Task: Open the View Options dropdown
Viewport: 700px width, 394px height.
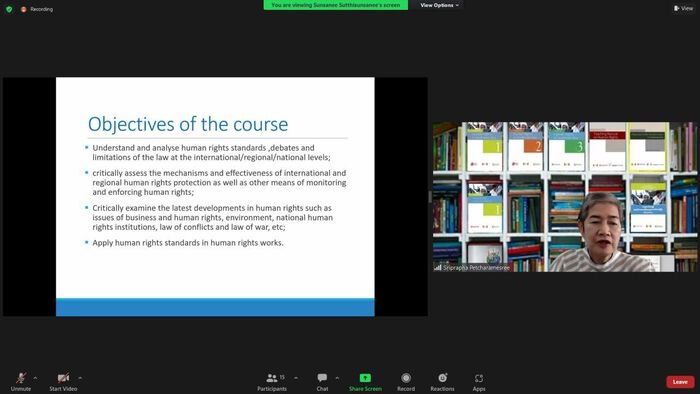Action: pos(439,5)
